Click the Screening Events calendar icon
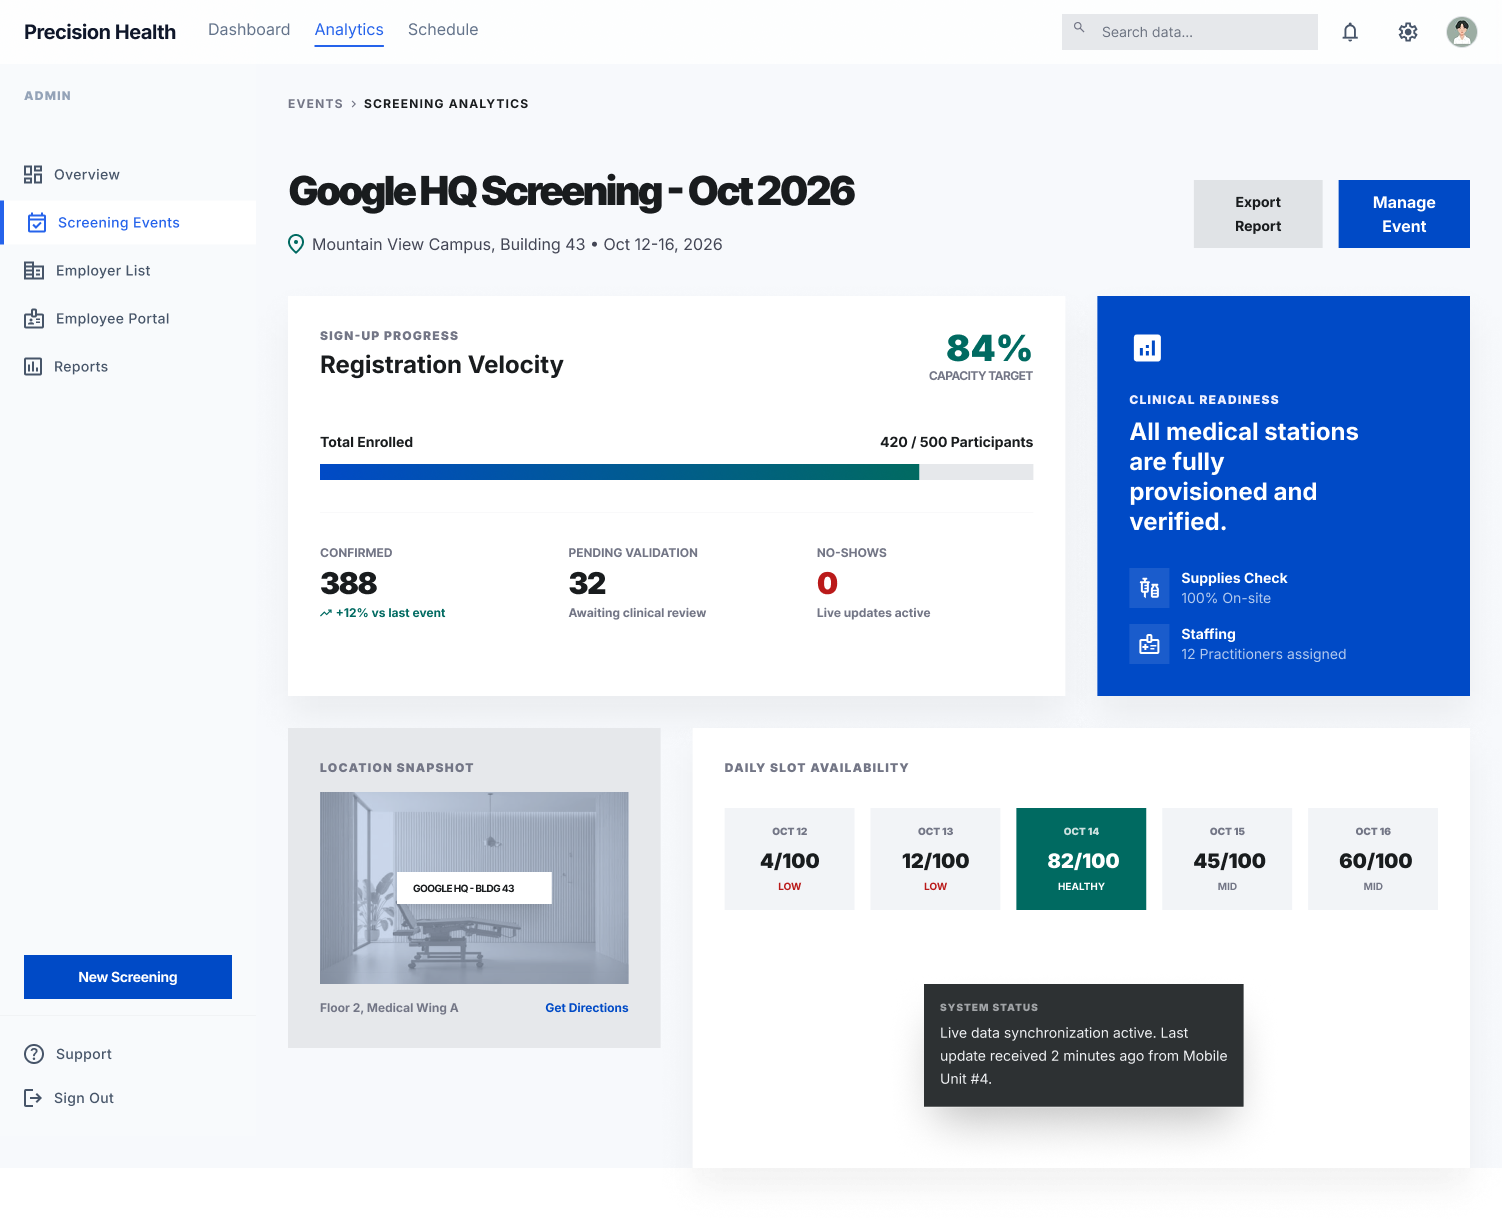Image resolution: width=1510 pixels, height=1228 pixels. coord(37,223)
